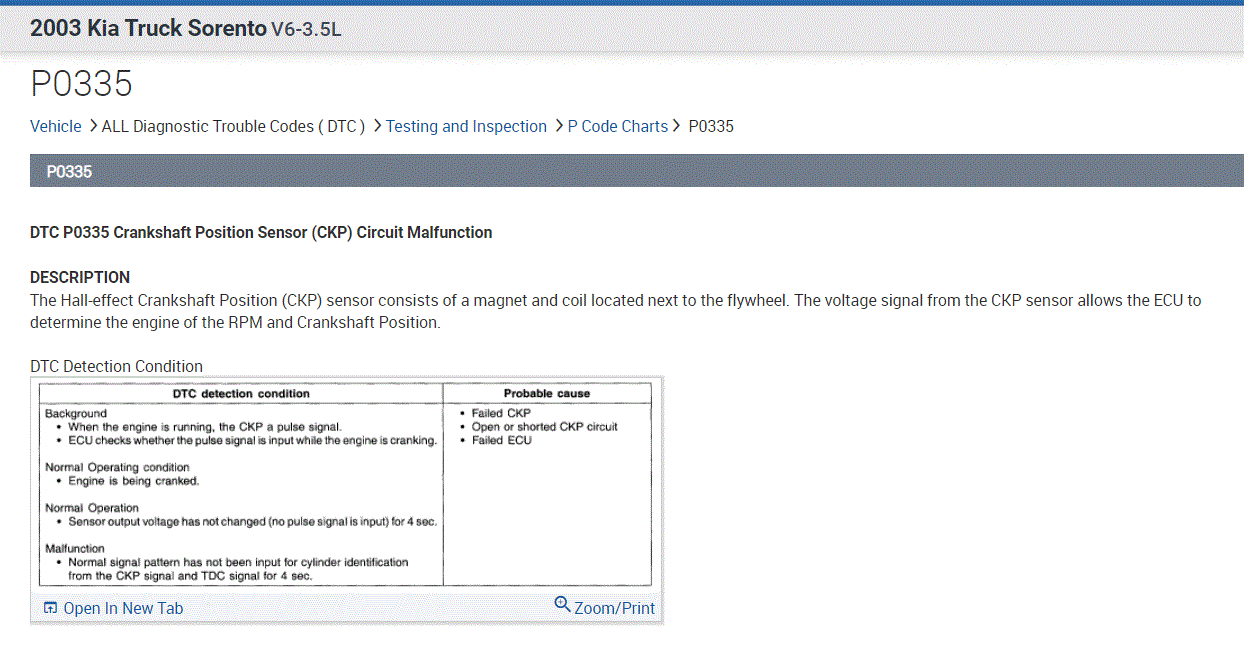Click the chevron before the P0335 breadcrumb

676,126
